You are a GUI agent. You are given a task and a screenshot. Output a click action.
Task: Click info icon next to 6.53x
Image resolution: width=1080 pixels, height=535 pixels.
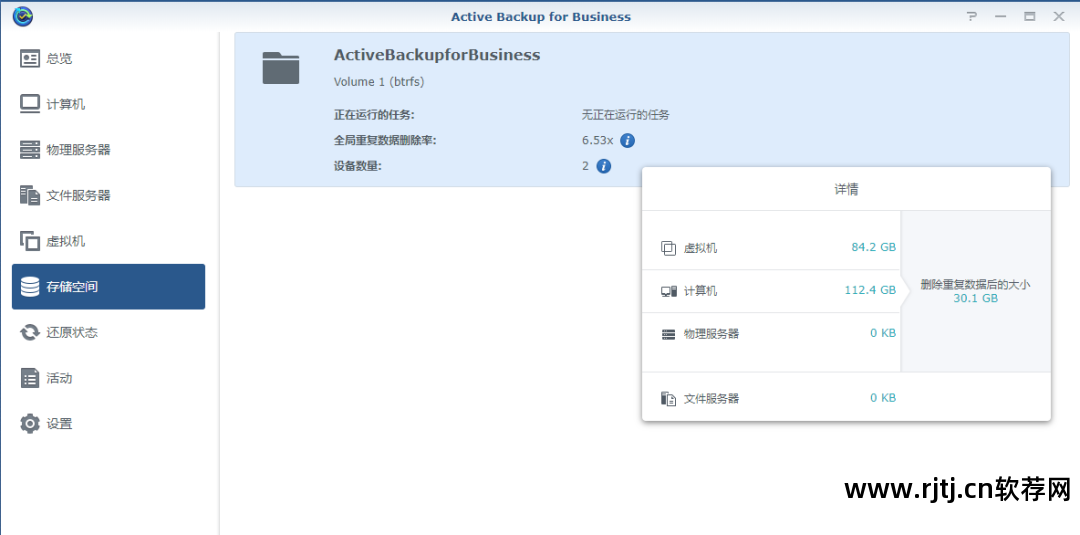[x=627, y=140]
